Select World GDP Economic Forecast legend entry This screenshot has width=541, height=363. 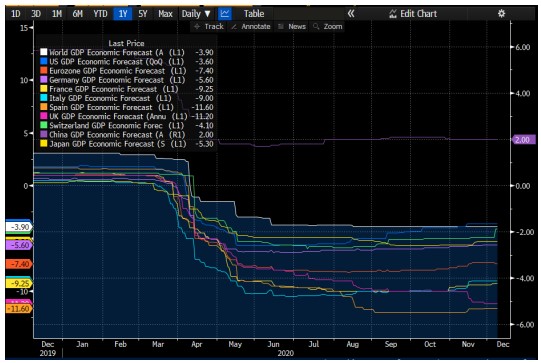pyautogui.click(x=127, y=52)
